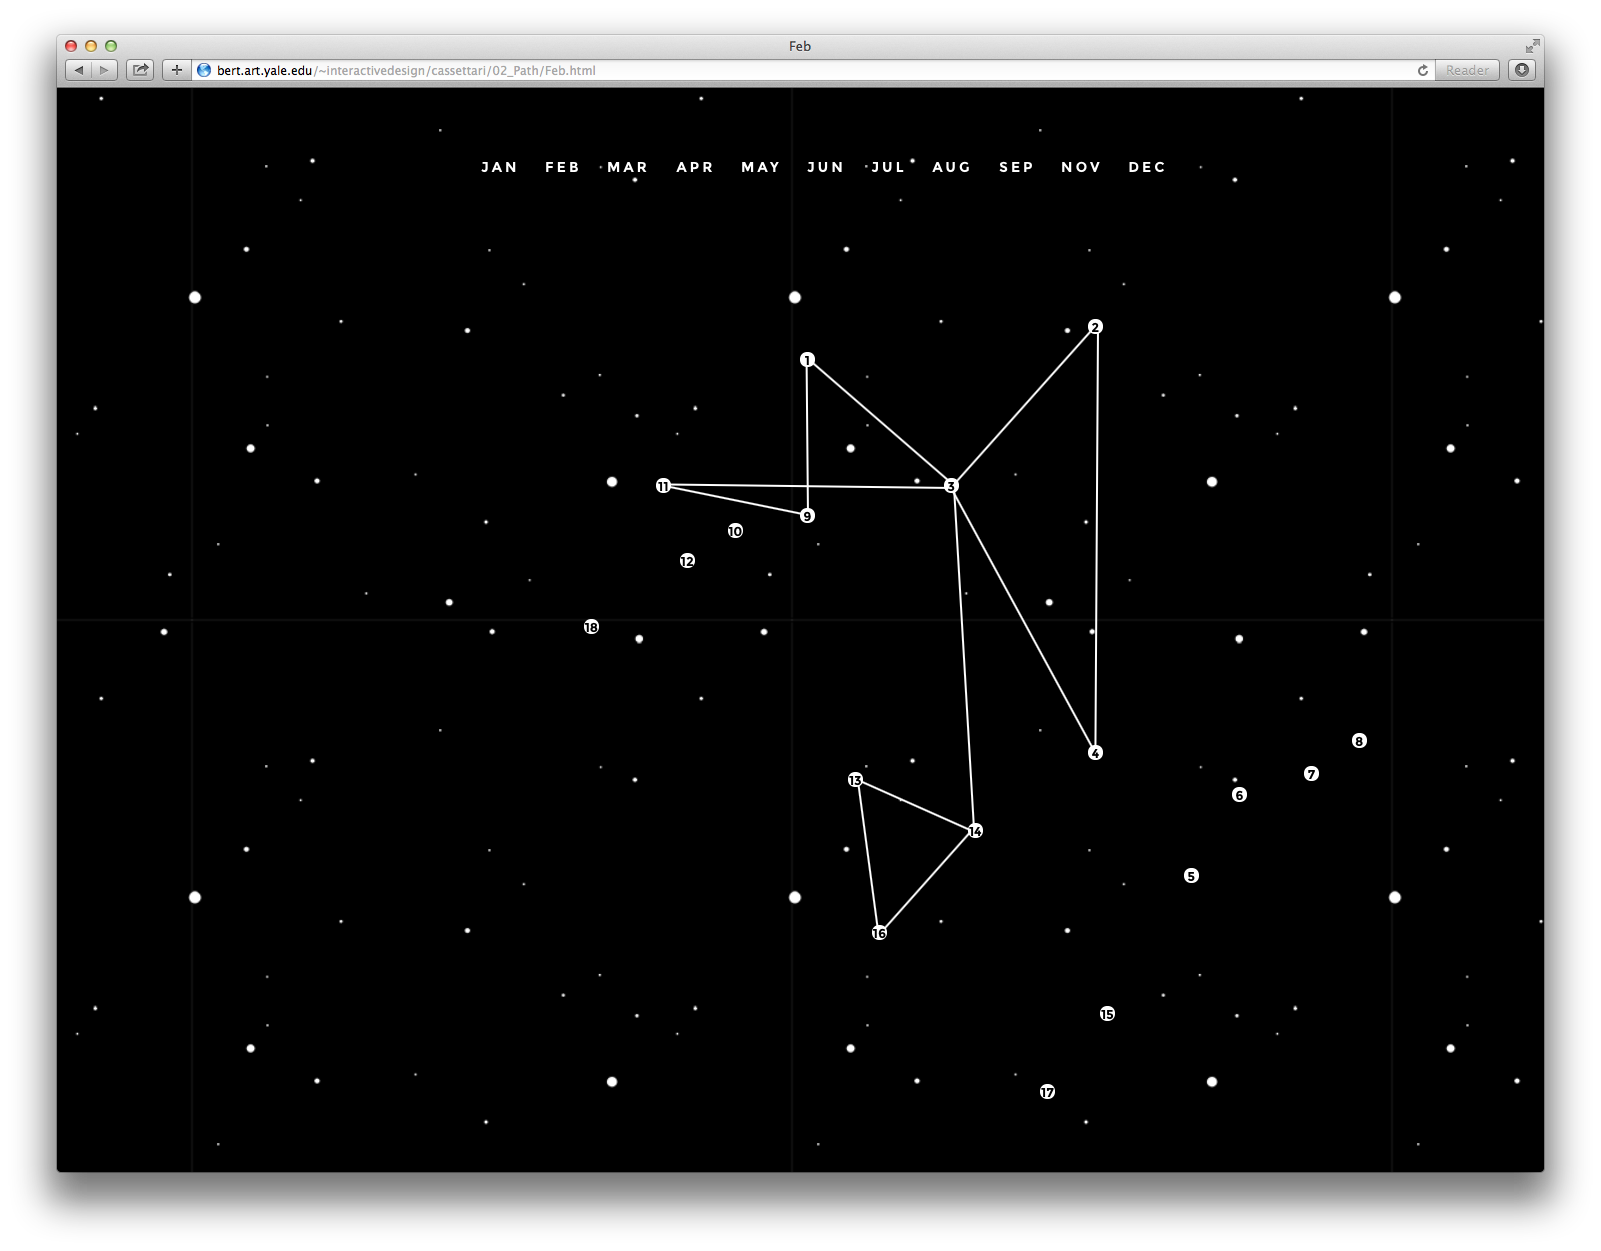This screenshot has width=1601, height=1251.
Task: Click constellation star number 12
Action: pos(687,561)
